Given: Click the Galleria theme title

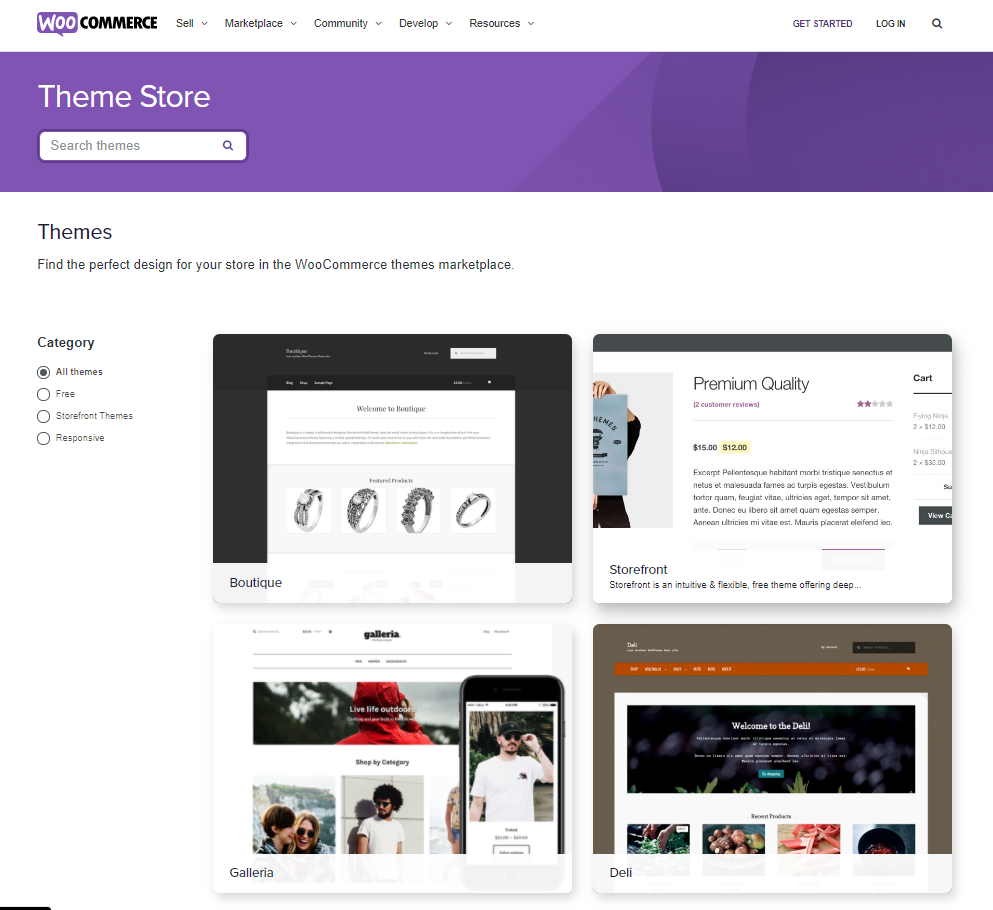Looking at the screenshot, I should [251, 873].
